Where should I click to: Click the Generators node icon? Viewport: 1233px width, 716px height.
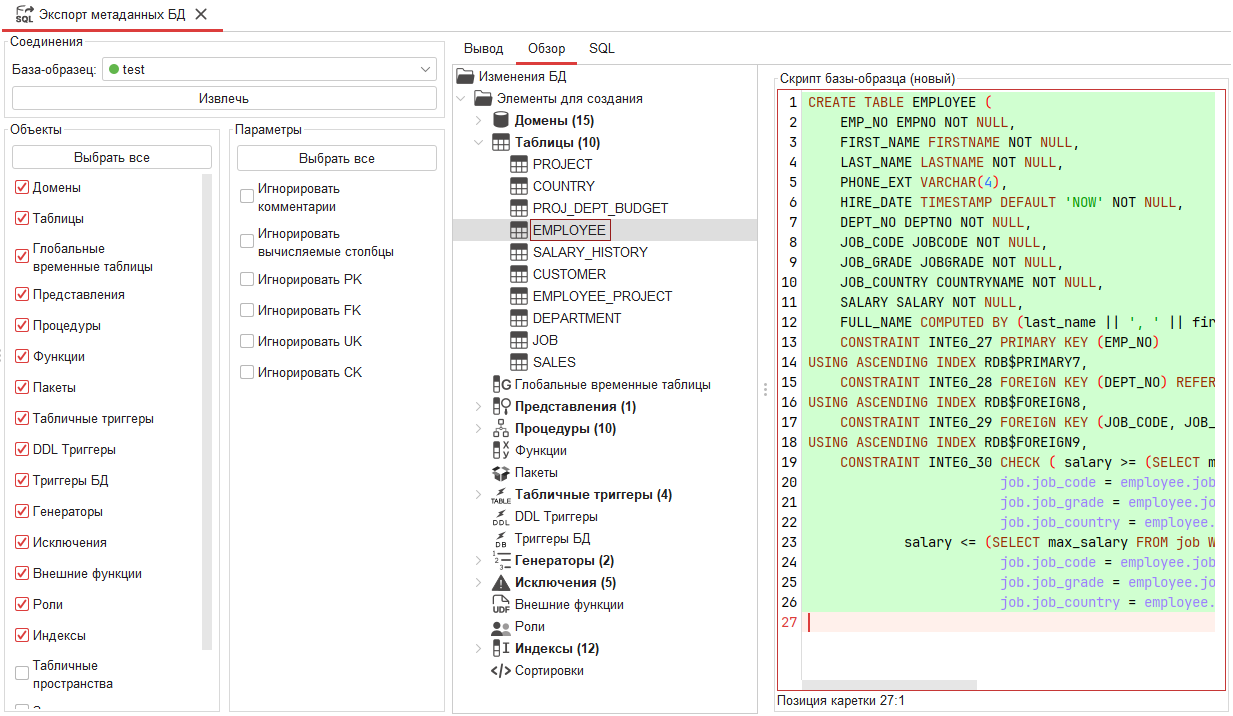501,561
